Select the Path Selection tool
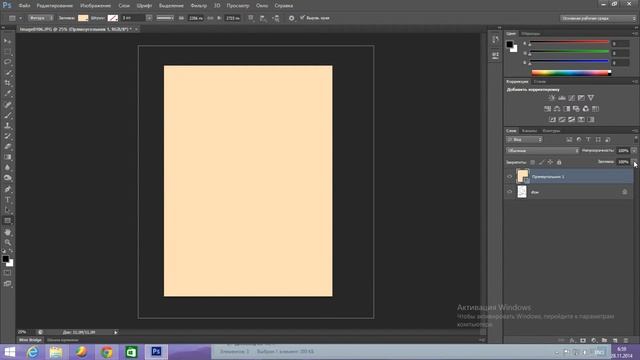The image size is (640, 360). [x=7, y=210]
